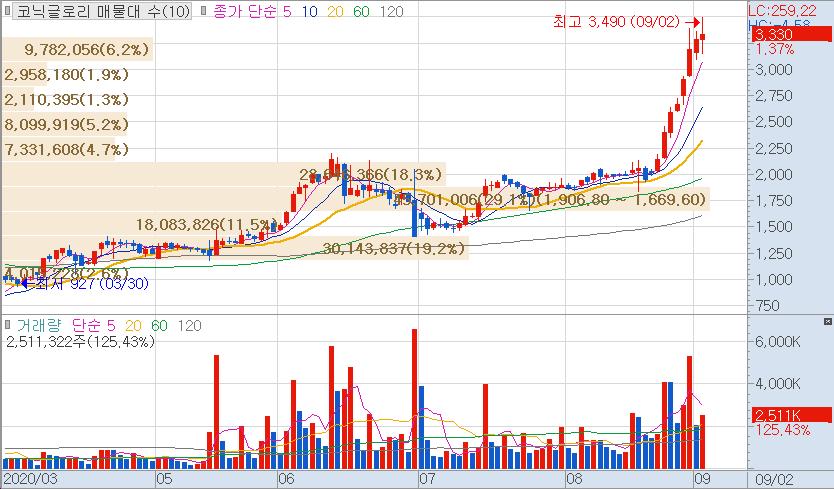
Task: Click the 18,083,826(11.5%) volume profile bar
Action: (141, 225)
